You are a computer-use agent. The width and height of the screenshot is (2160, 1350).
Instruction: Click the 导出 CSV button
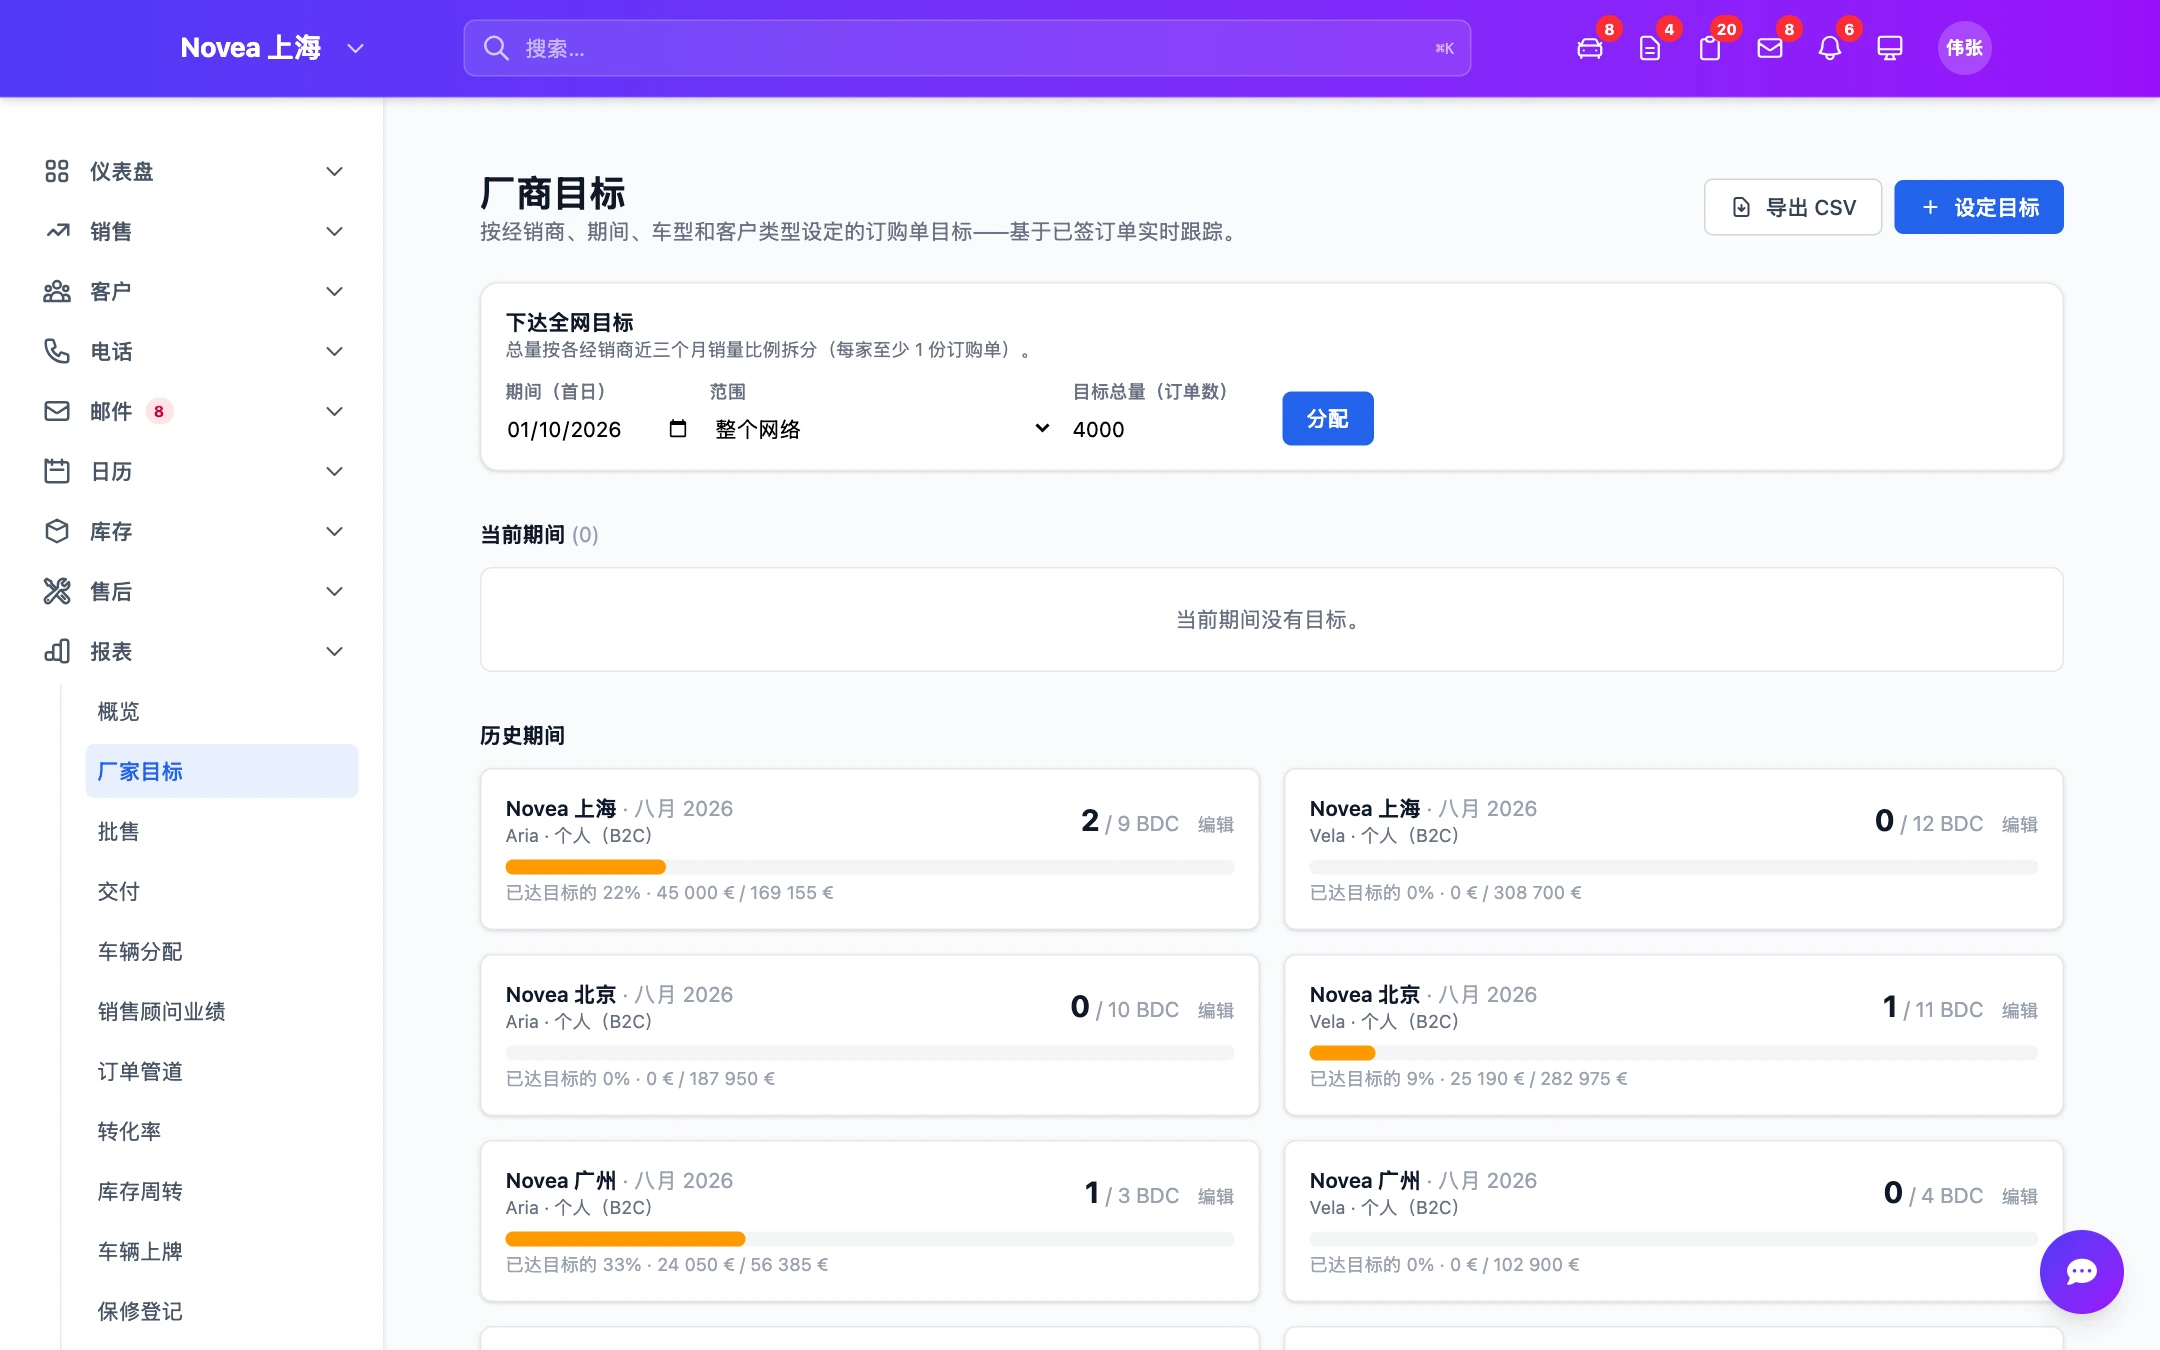tap(1793, 207)
